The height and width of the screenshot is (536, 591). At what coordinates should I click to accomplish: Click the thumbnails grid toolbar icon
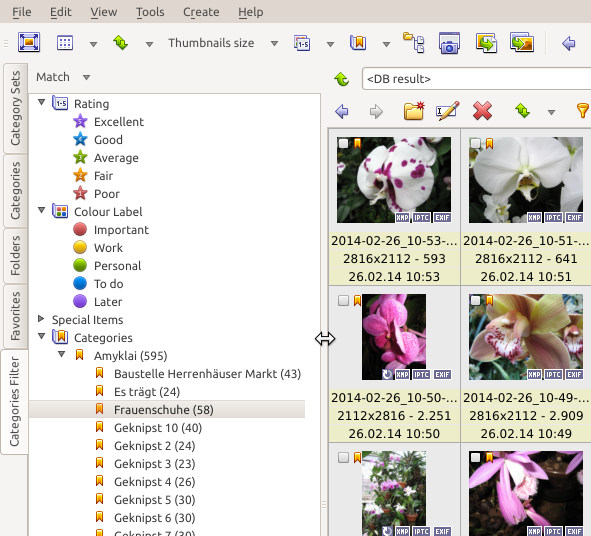65,43
